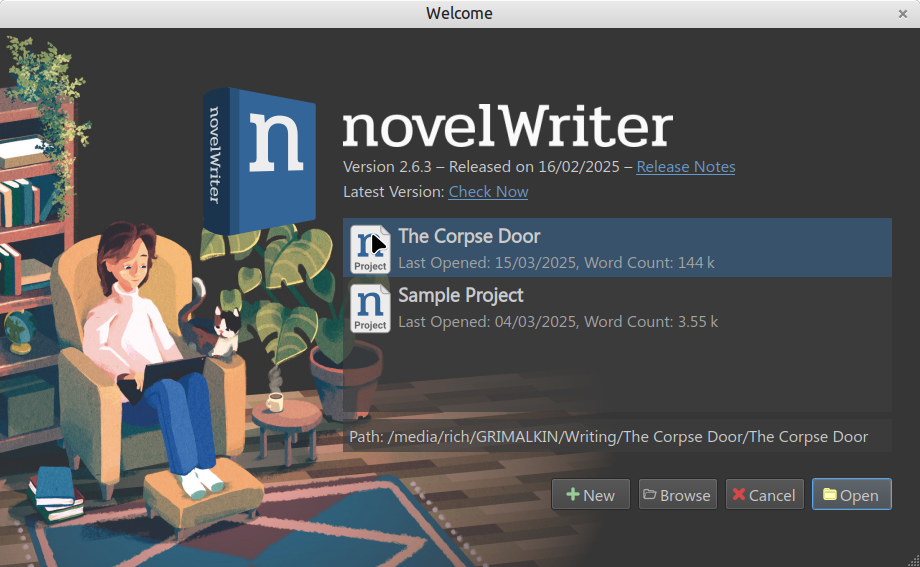Click The Corpse Door word count line

click(556, 263)
